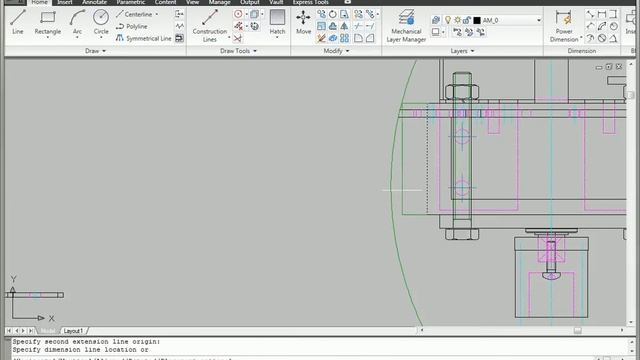640x360 pixels.
Task: Click the Symmetrical Line button
Action: point(143,38)
